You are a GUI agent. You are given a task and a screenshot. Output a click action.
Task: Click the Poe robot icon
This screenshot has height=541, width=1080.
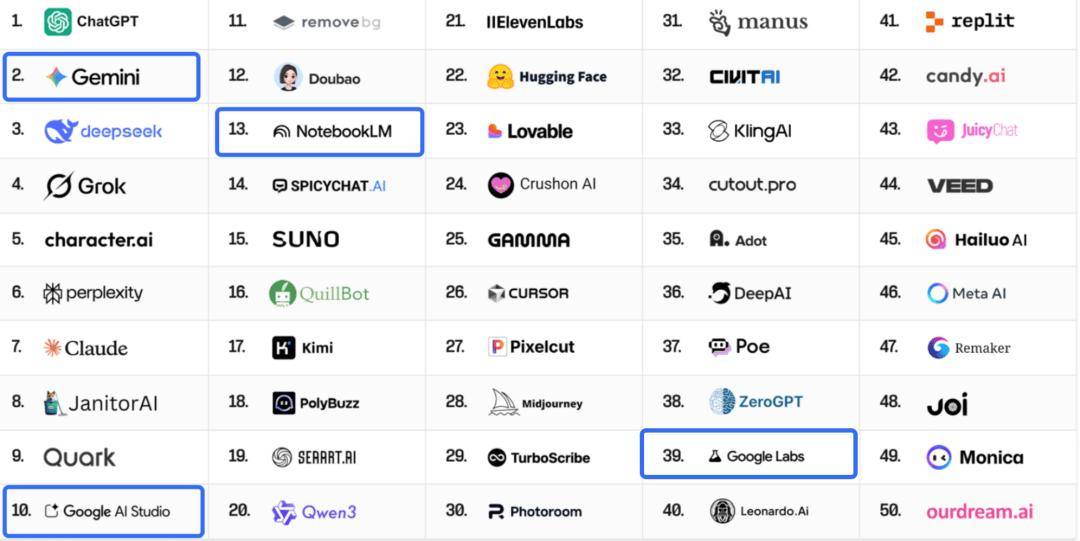[x=719, y=347]
